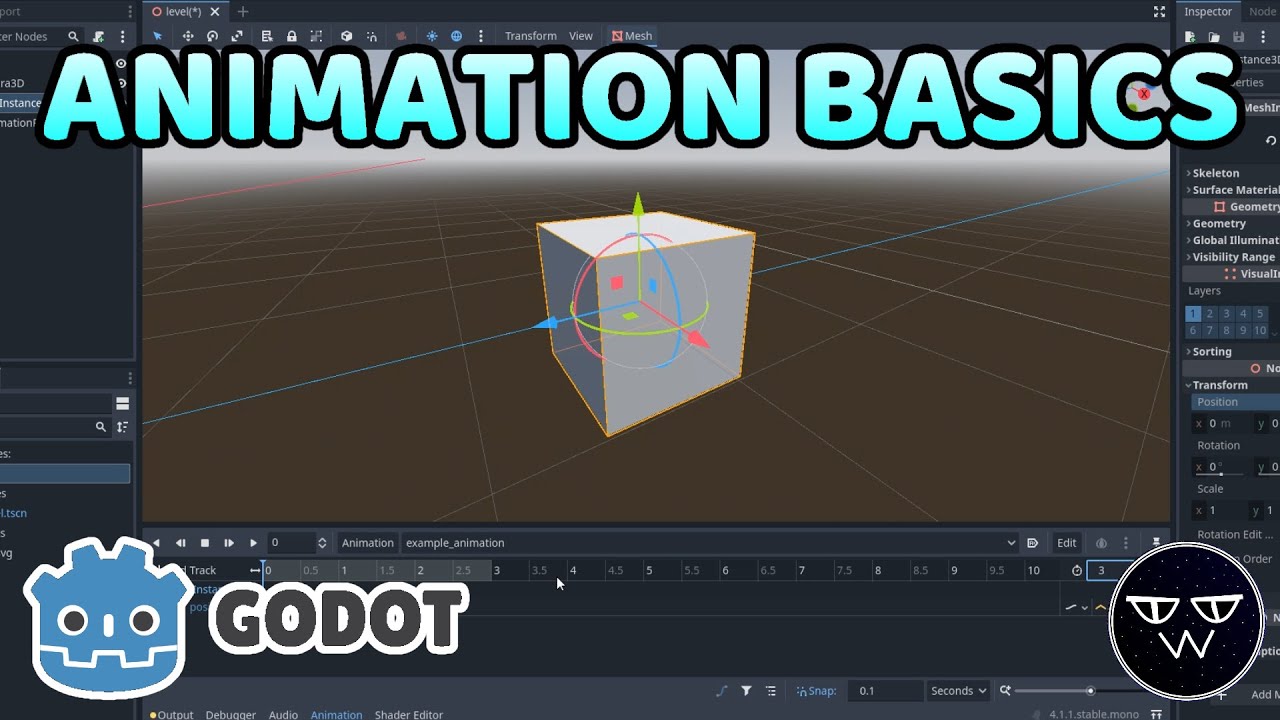
Task: Play animation from current position
Action: (253, 543)
